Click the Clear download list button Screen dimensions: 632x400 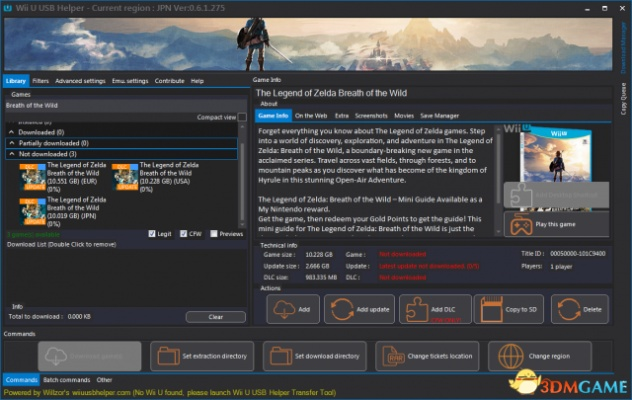click(x=216, y=317)
